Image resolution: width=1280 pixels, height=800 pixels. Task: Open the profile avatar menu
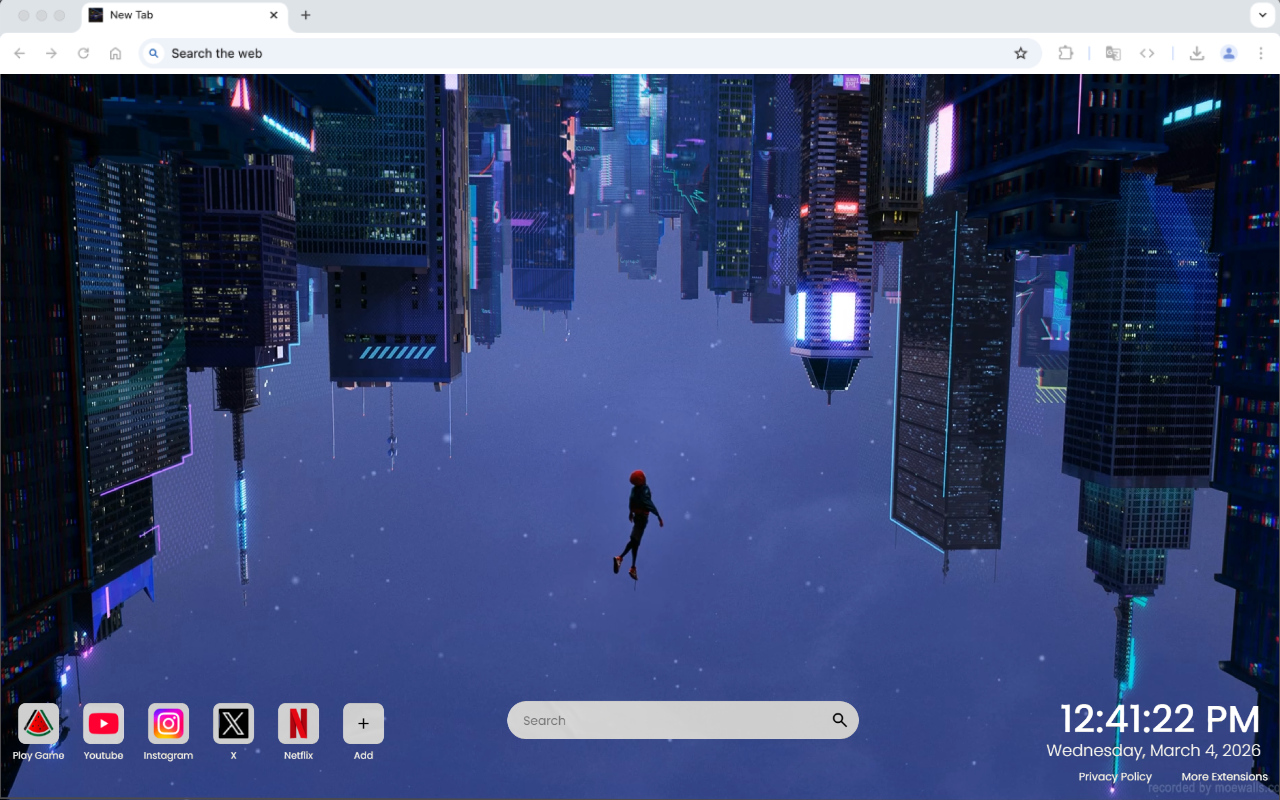point(1229,53)
